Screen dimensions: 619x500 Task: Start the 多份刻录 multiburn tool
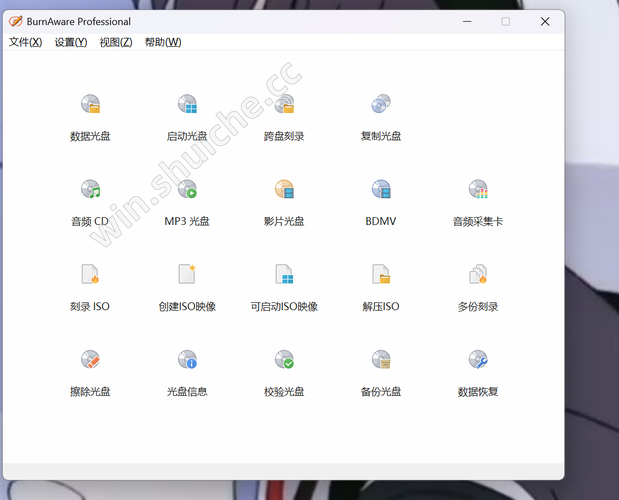(478, 288)
